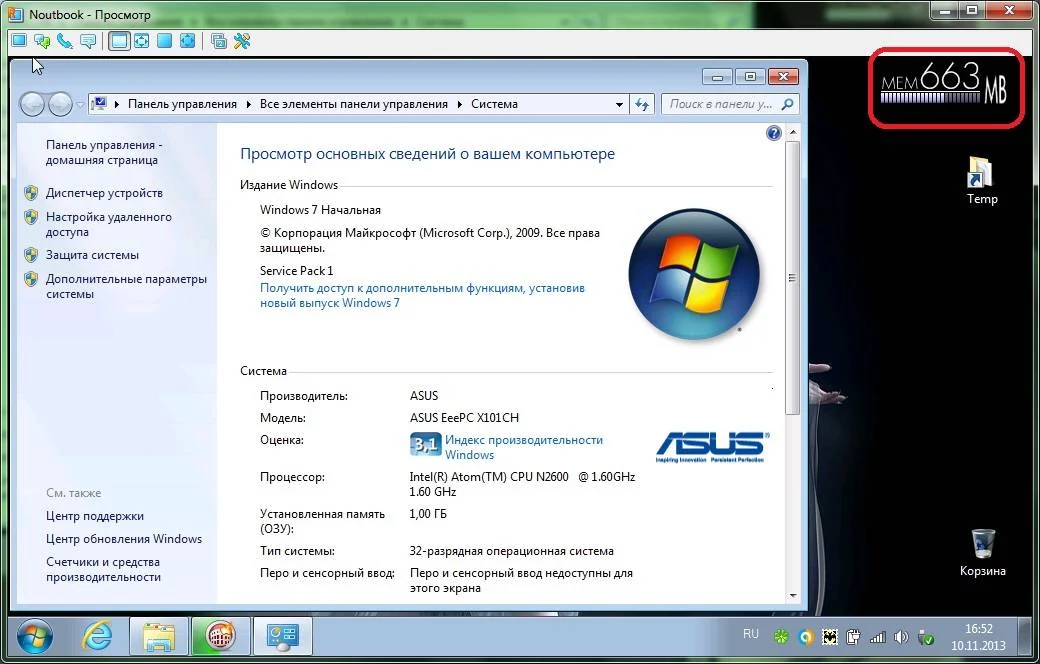Click the network signal bars tray icon

click(x=878, y=637)
